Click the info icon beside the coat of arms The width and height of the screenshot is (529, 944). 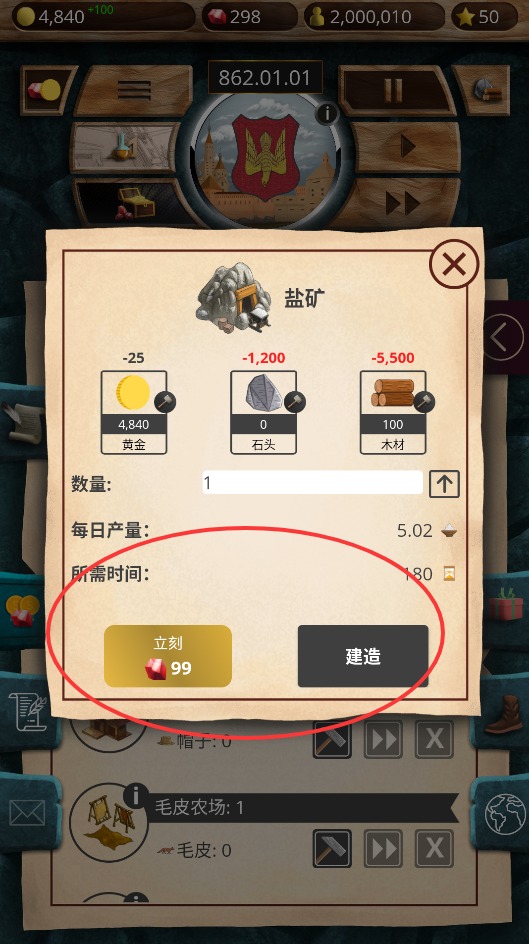coord(327,113)
